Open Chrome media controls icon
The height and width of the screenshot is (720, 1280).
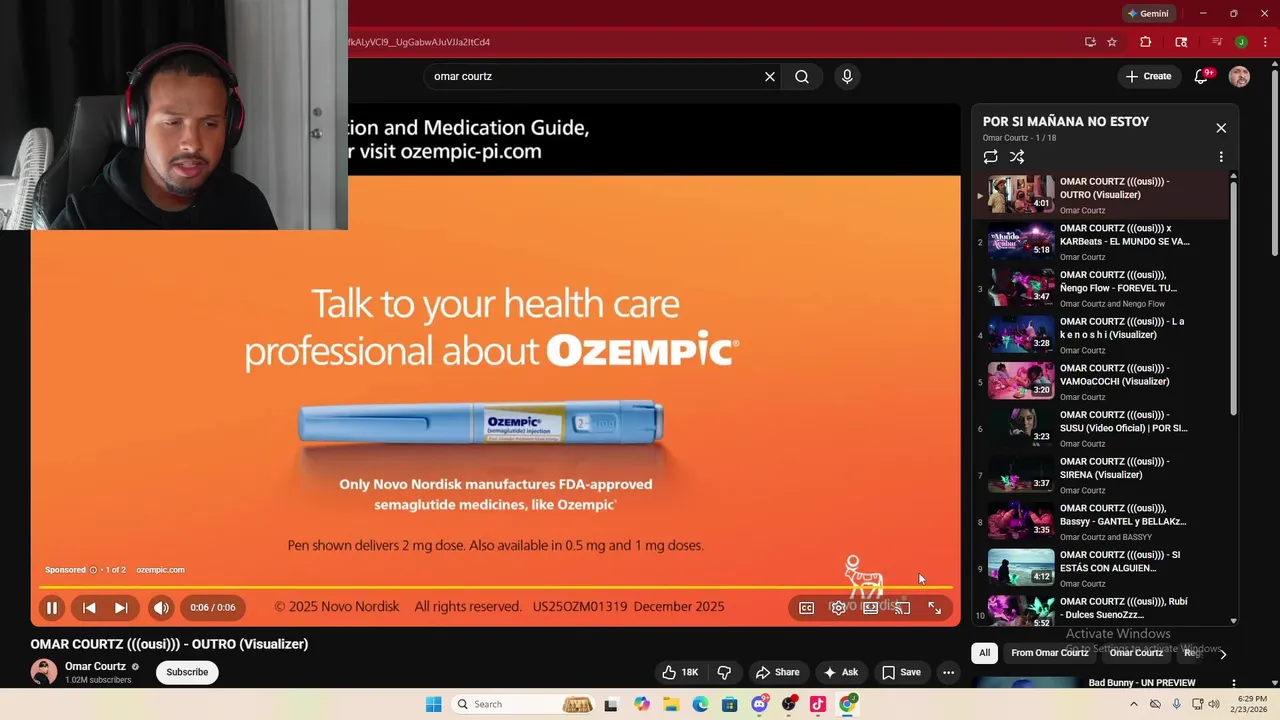point(1217,42)
